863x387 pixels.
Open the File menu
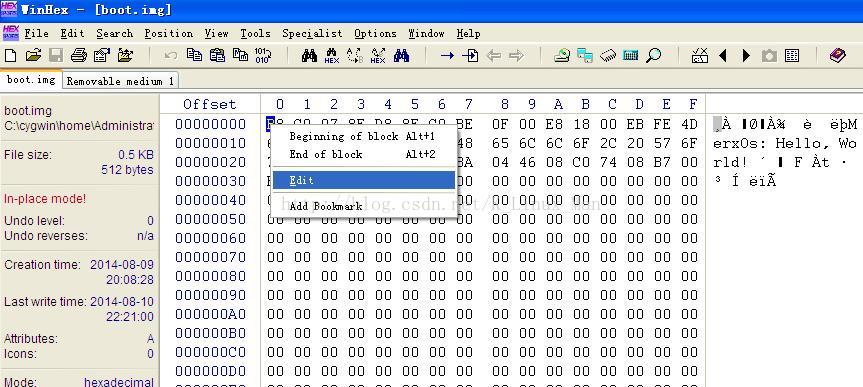[x=37, y=34]
